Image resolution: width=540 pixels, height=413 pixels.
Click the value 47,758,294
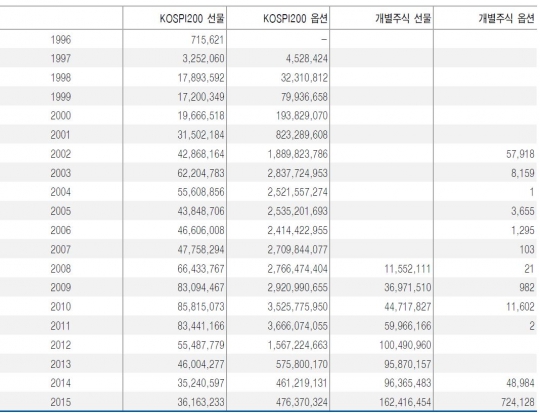(201, 250)
